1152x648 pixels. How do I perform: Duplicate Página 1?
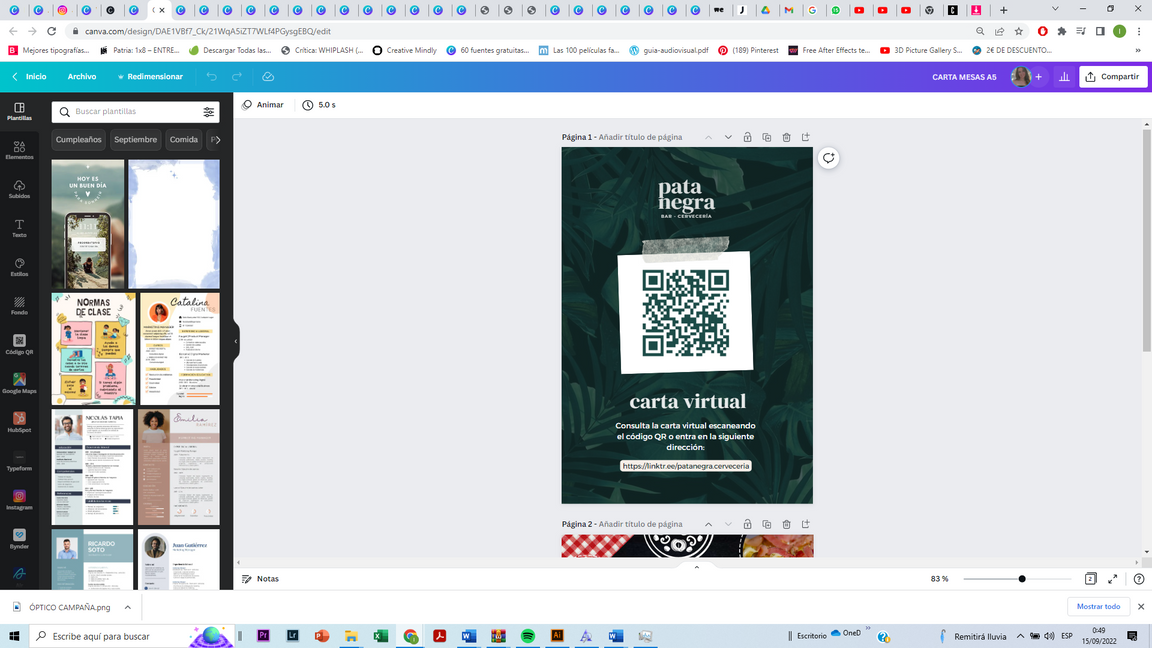(767, 137)
